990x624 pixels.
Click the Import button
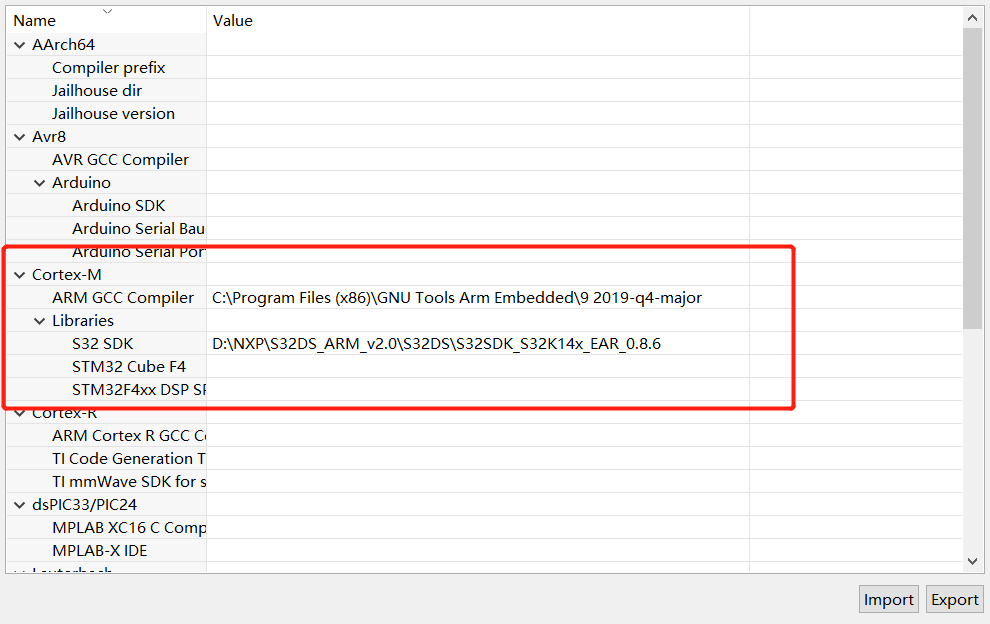[888, 599]
